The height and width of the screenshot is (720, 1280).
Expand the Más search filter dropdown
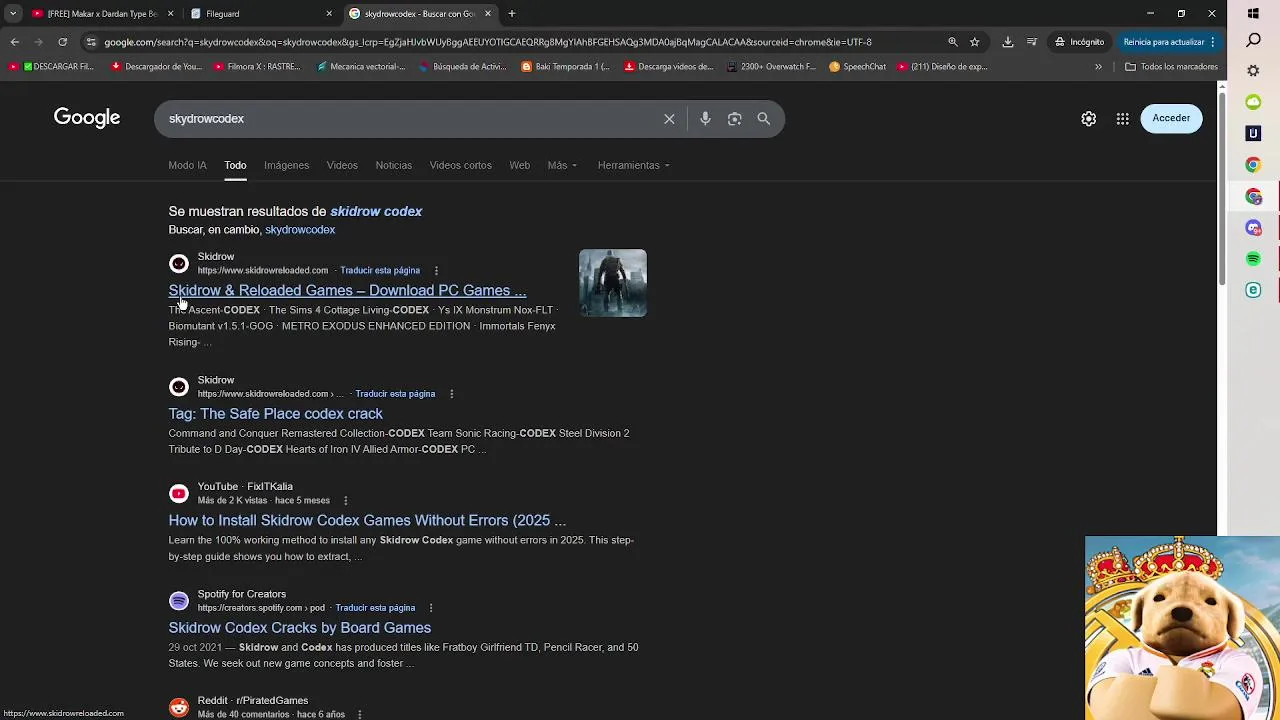coord(562,165)
